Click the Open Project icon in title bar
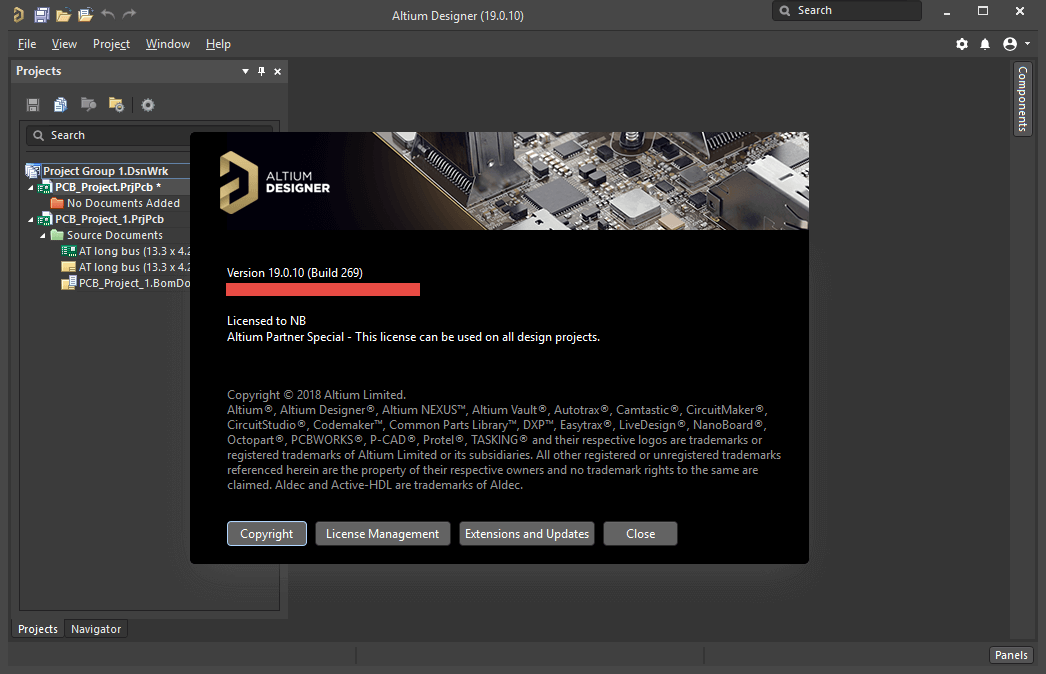The width and height of the screenshot is (1046, 674). pos(85,14)
